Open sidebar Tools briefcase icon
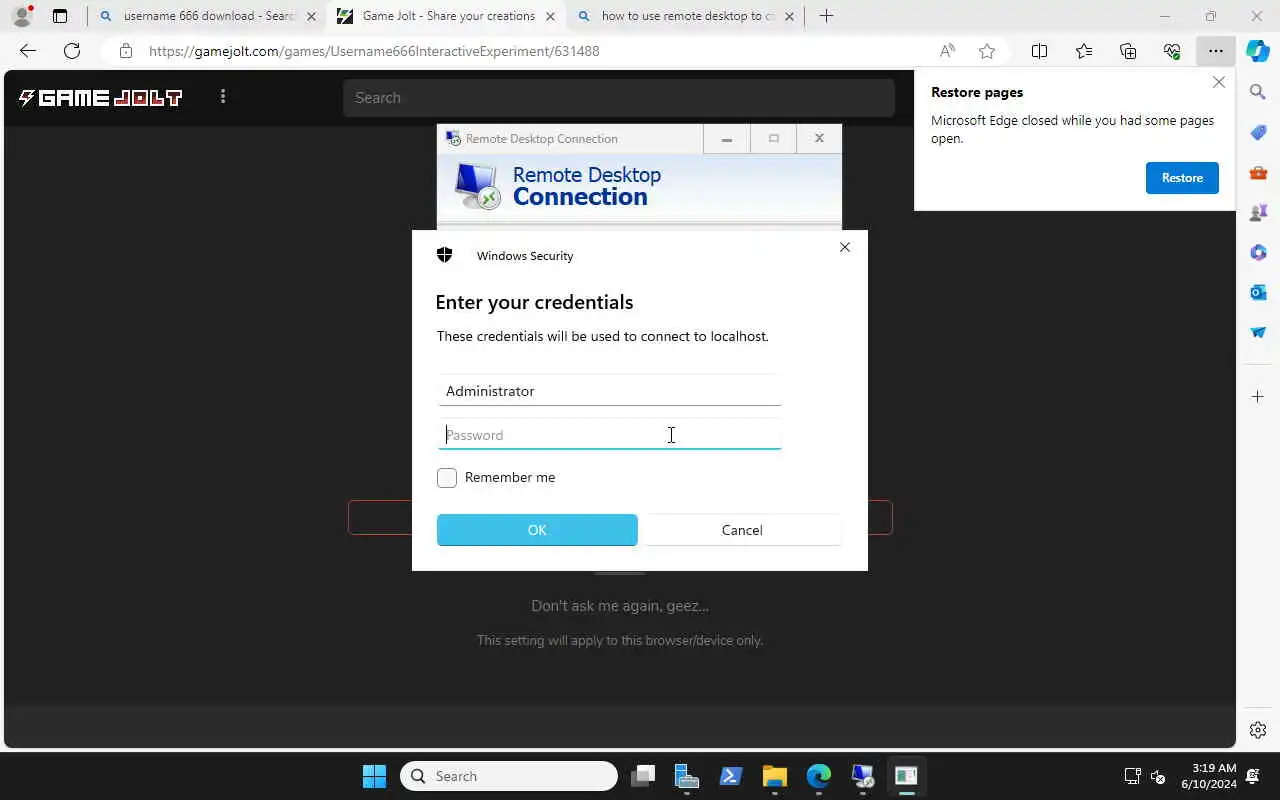The image size is (1280, 800). 1258,172
